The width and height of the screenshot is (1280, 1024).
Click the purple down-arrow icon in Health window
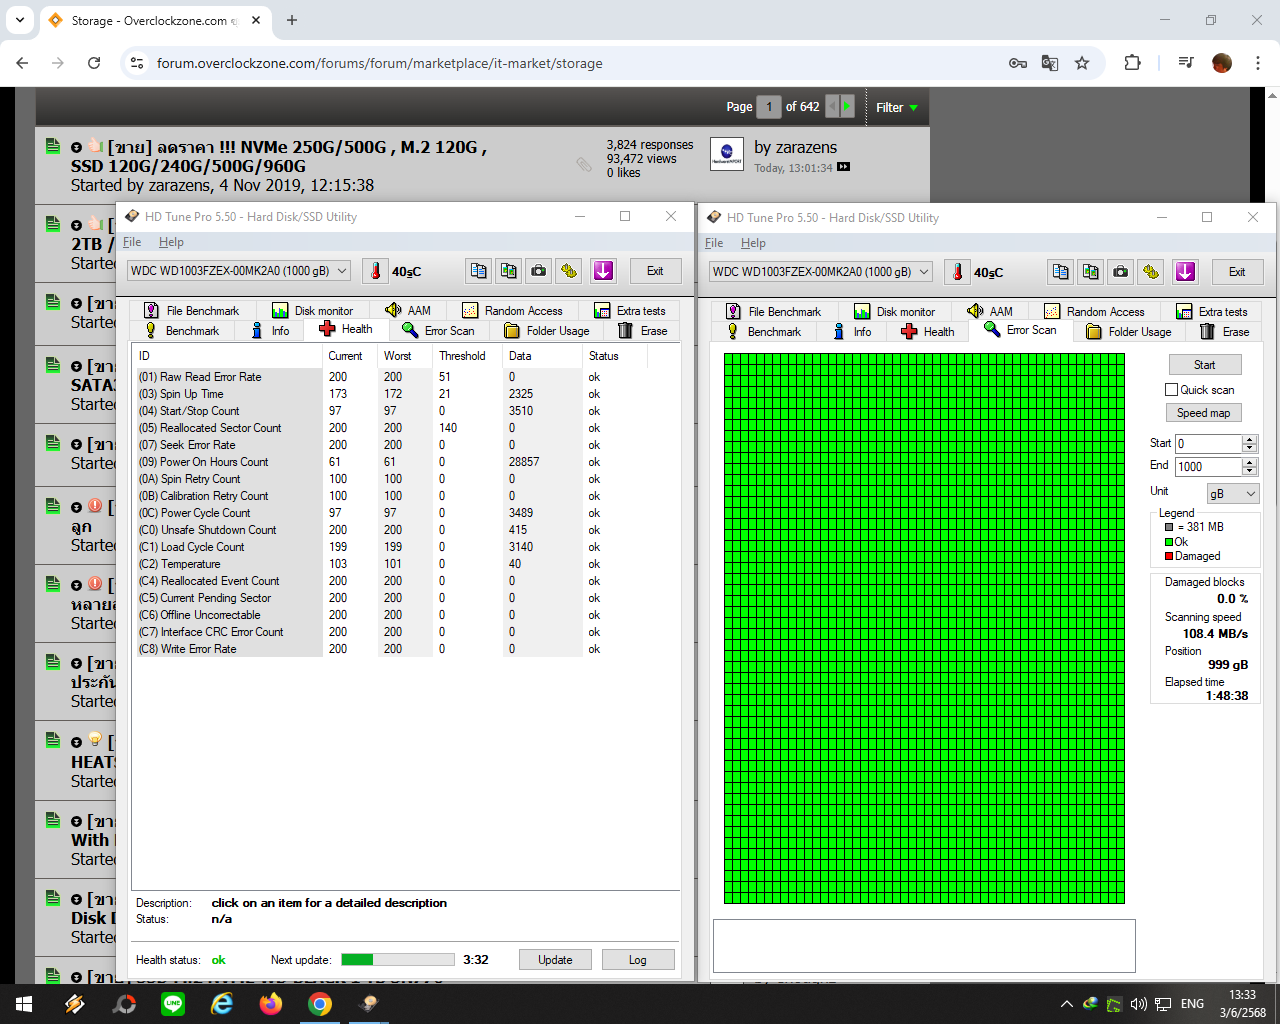coord(603,271)
